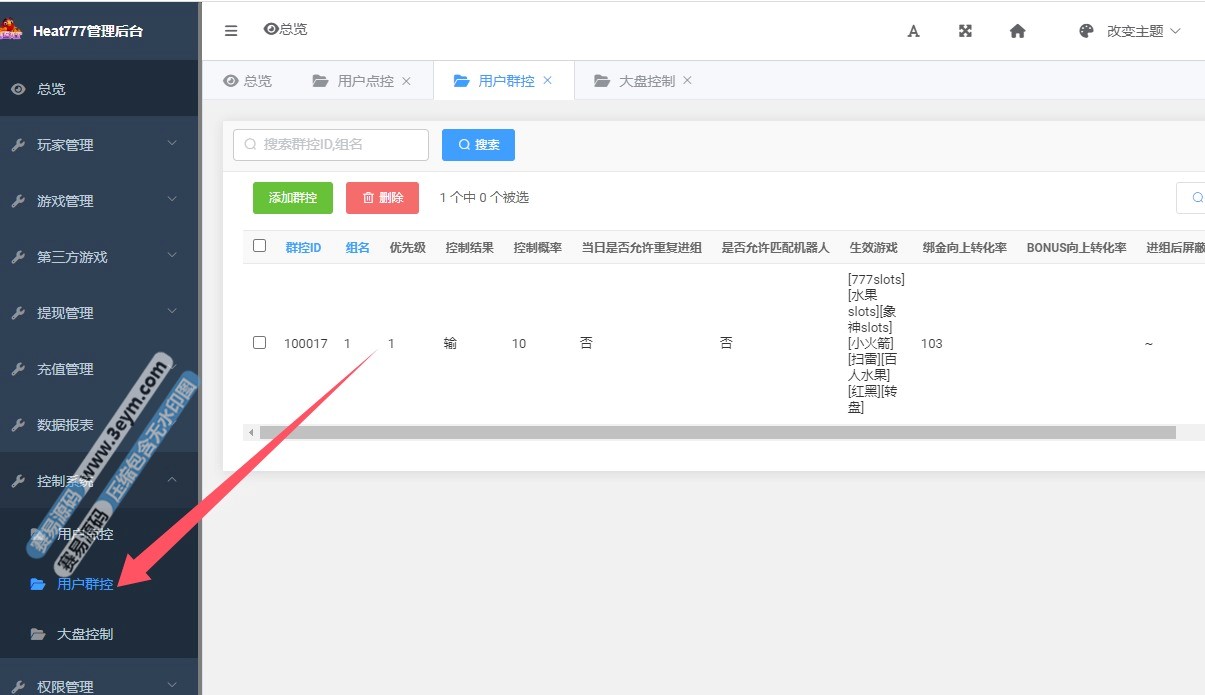
Task: Click the palette icon beside 改变主题
Action: coord(1086,31)
